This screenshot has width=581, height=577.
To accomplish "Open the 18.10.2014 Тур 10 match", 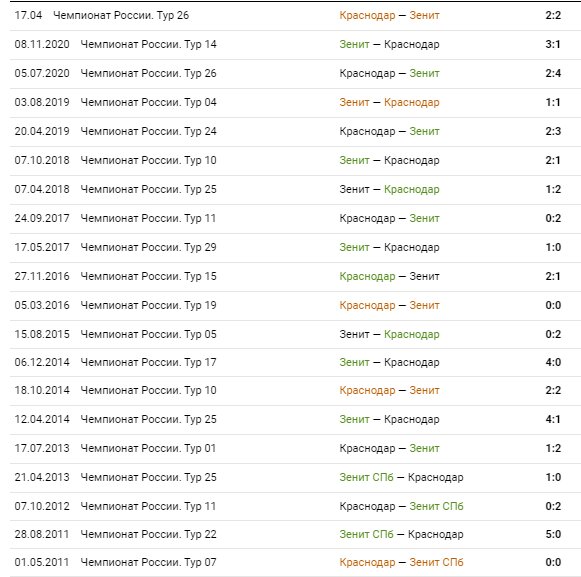I will 295,391.
